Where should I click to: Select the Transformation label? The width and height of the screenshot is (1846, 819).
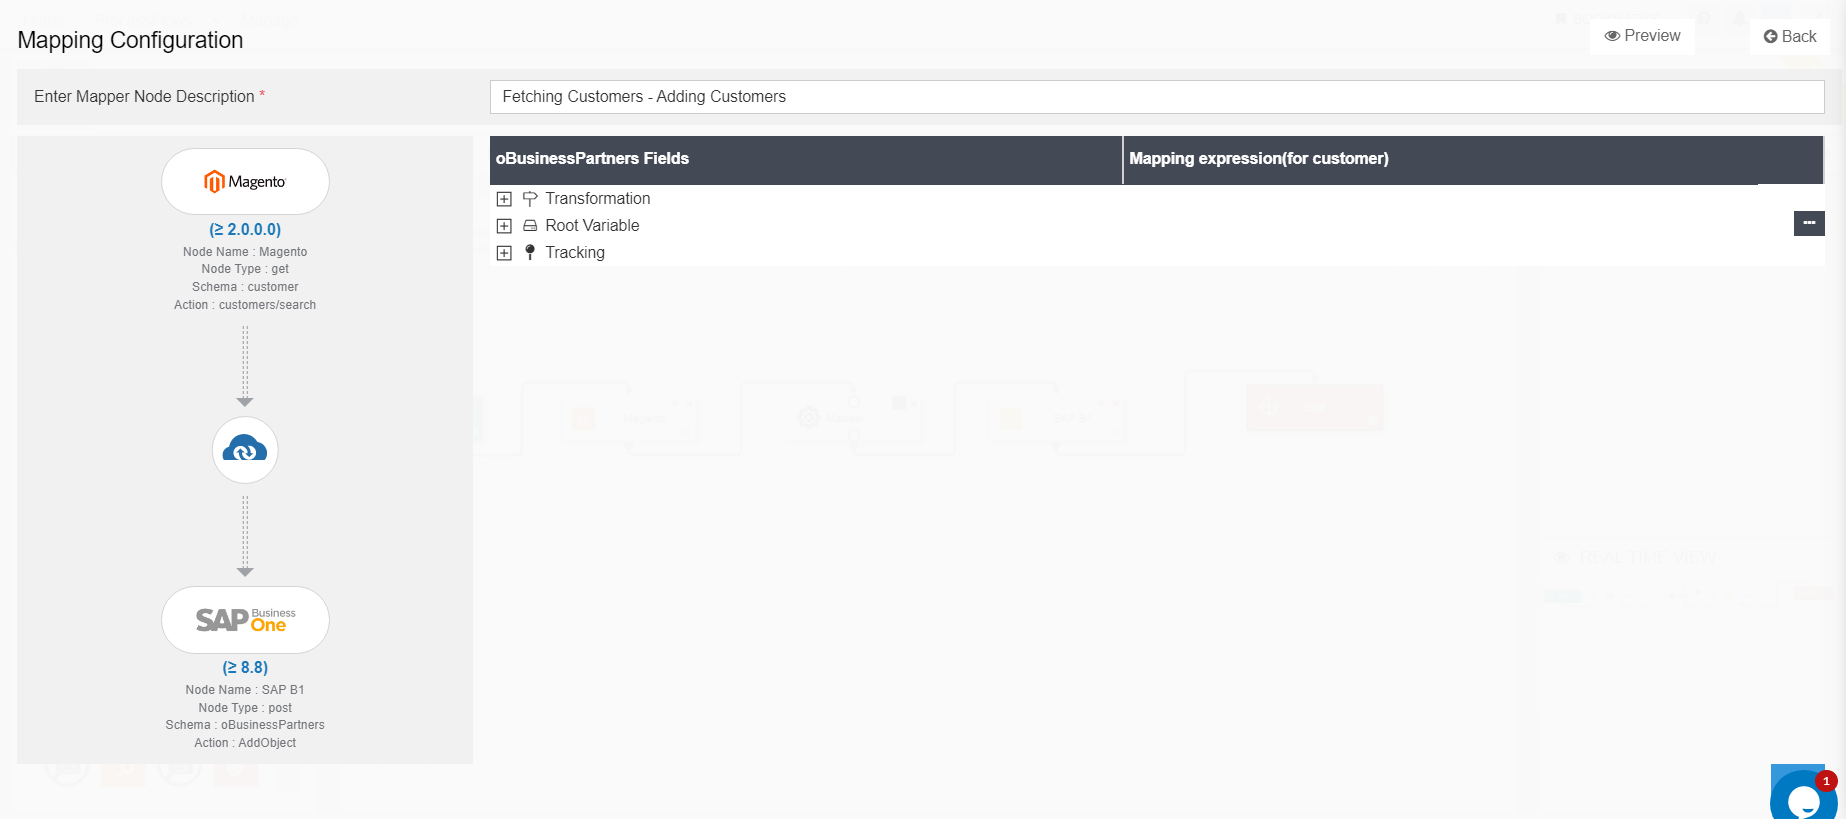coord(597,199)
